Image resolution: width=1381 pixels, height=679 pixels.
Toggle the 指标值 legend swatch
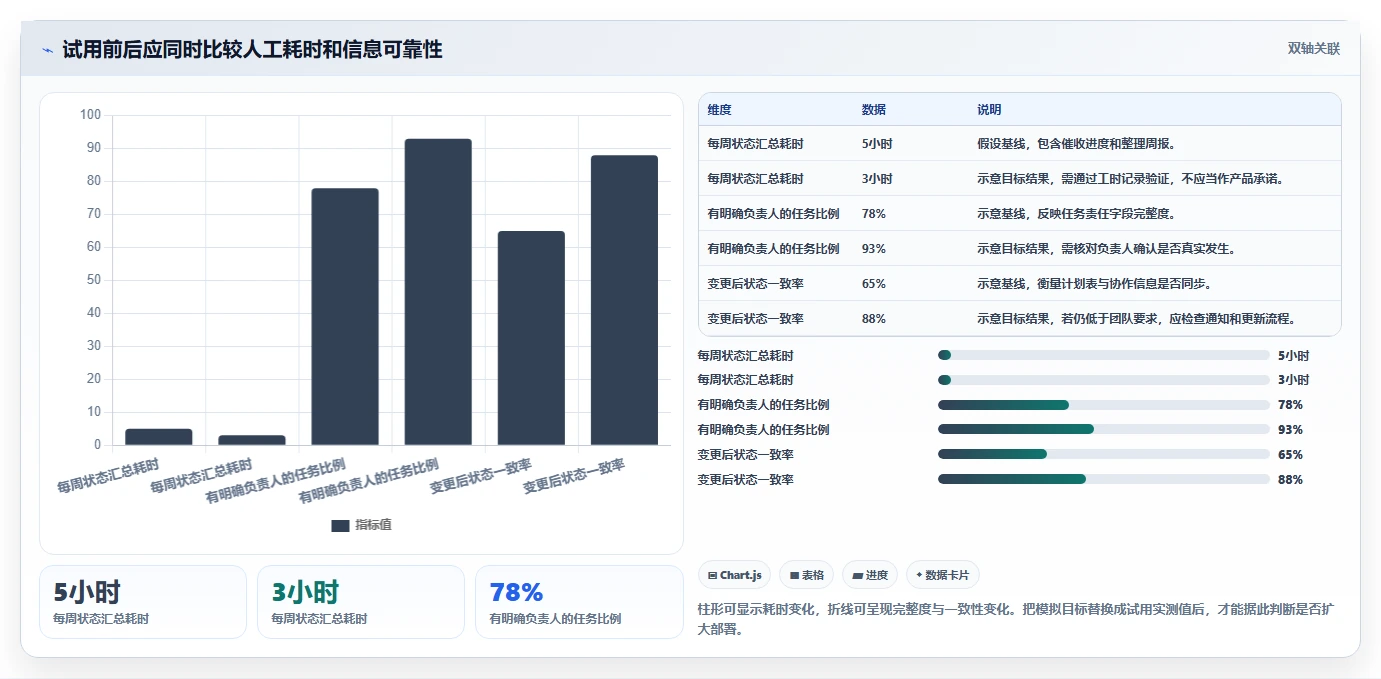point(340,525)
